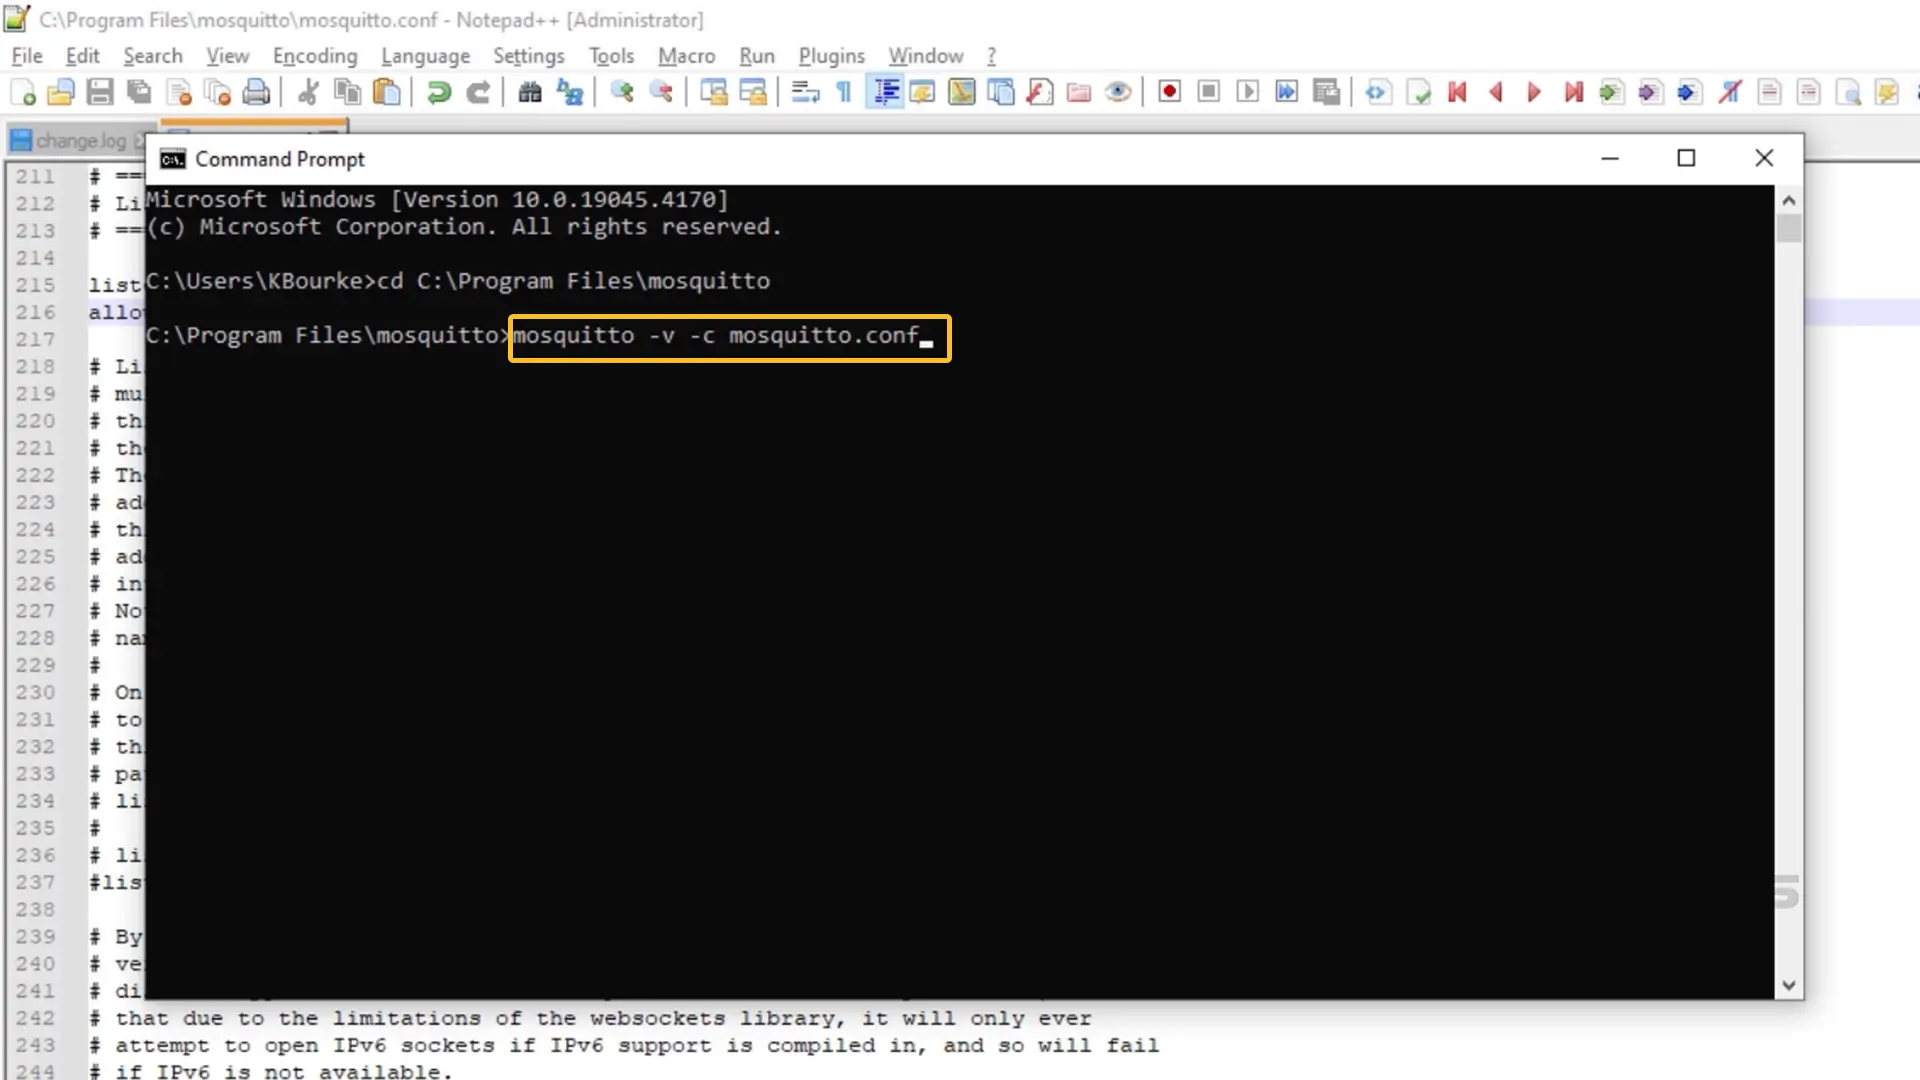The image size is (1920, 1080).
Task: Open the Plugins menu
Action: point(831,56)
